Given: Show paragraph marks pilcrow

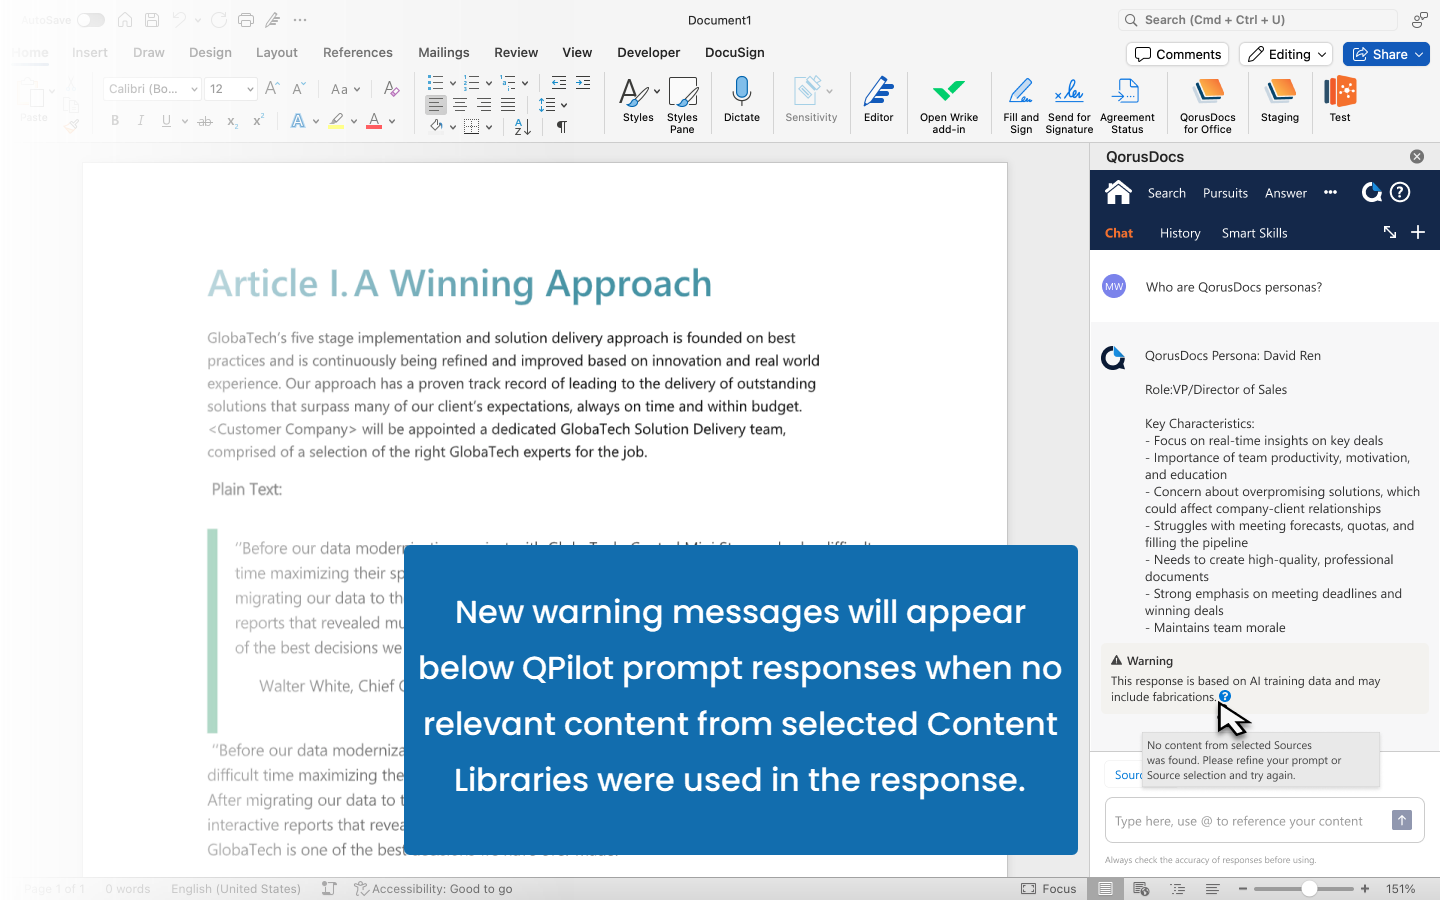Looking at the screenshot, I should tap(562, 127).
